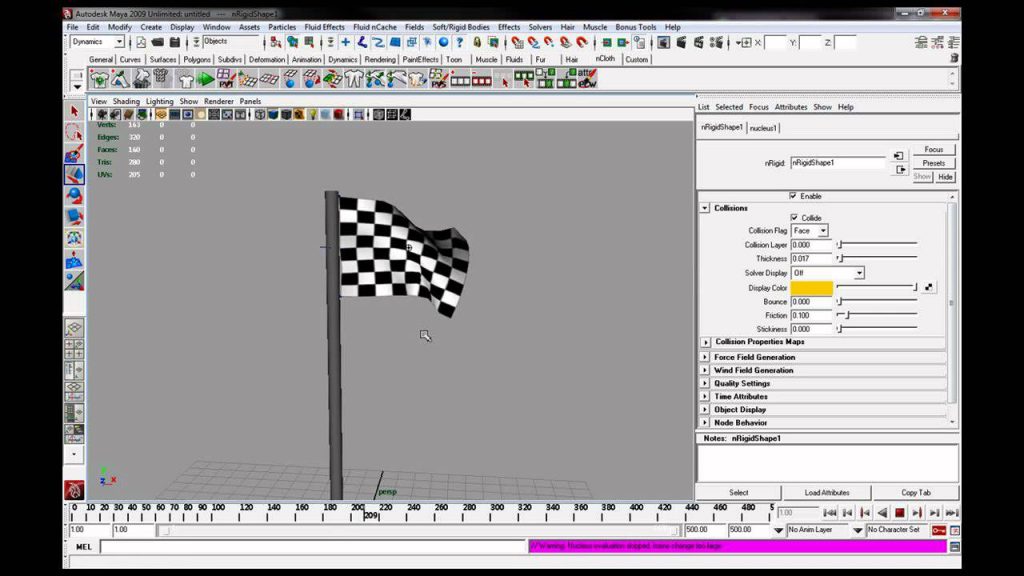Expand Wind Field Generation section
Viewport: 1024px width, 576px height.
705,370
